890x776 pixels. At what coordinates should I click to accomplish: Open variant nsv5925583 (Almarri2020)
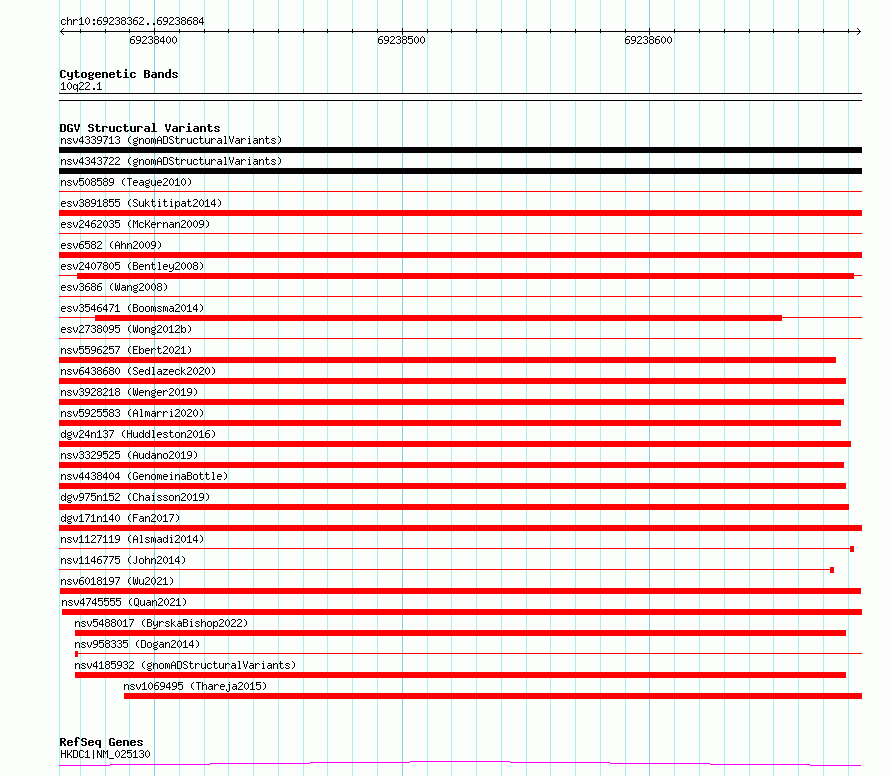[132, 413]
